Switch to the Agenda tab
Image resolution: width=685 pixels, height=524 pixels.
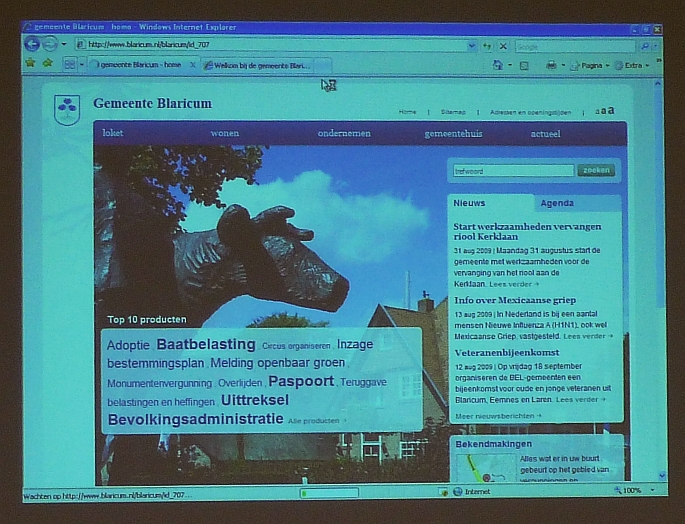click(557, 203)
